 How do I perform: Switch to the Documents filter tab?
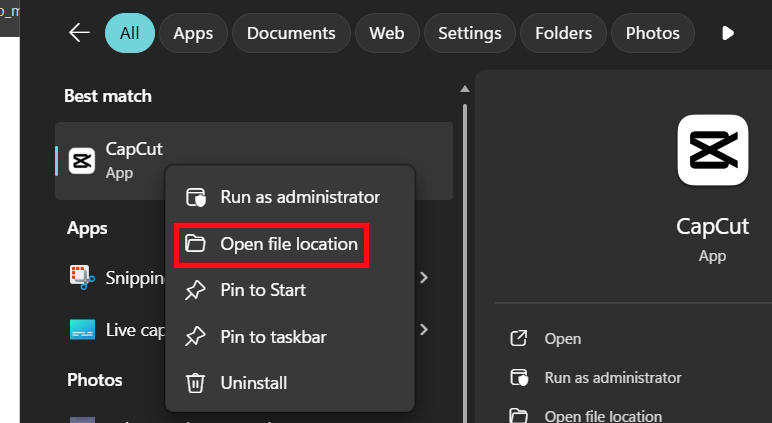pyautogui.click(x=290, y=33)
